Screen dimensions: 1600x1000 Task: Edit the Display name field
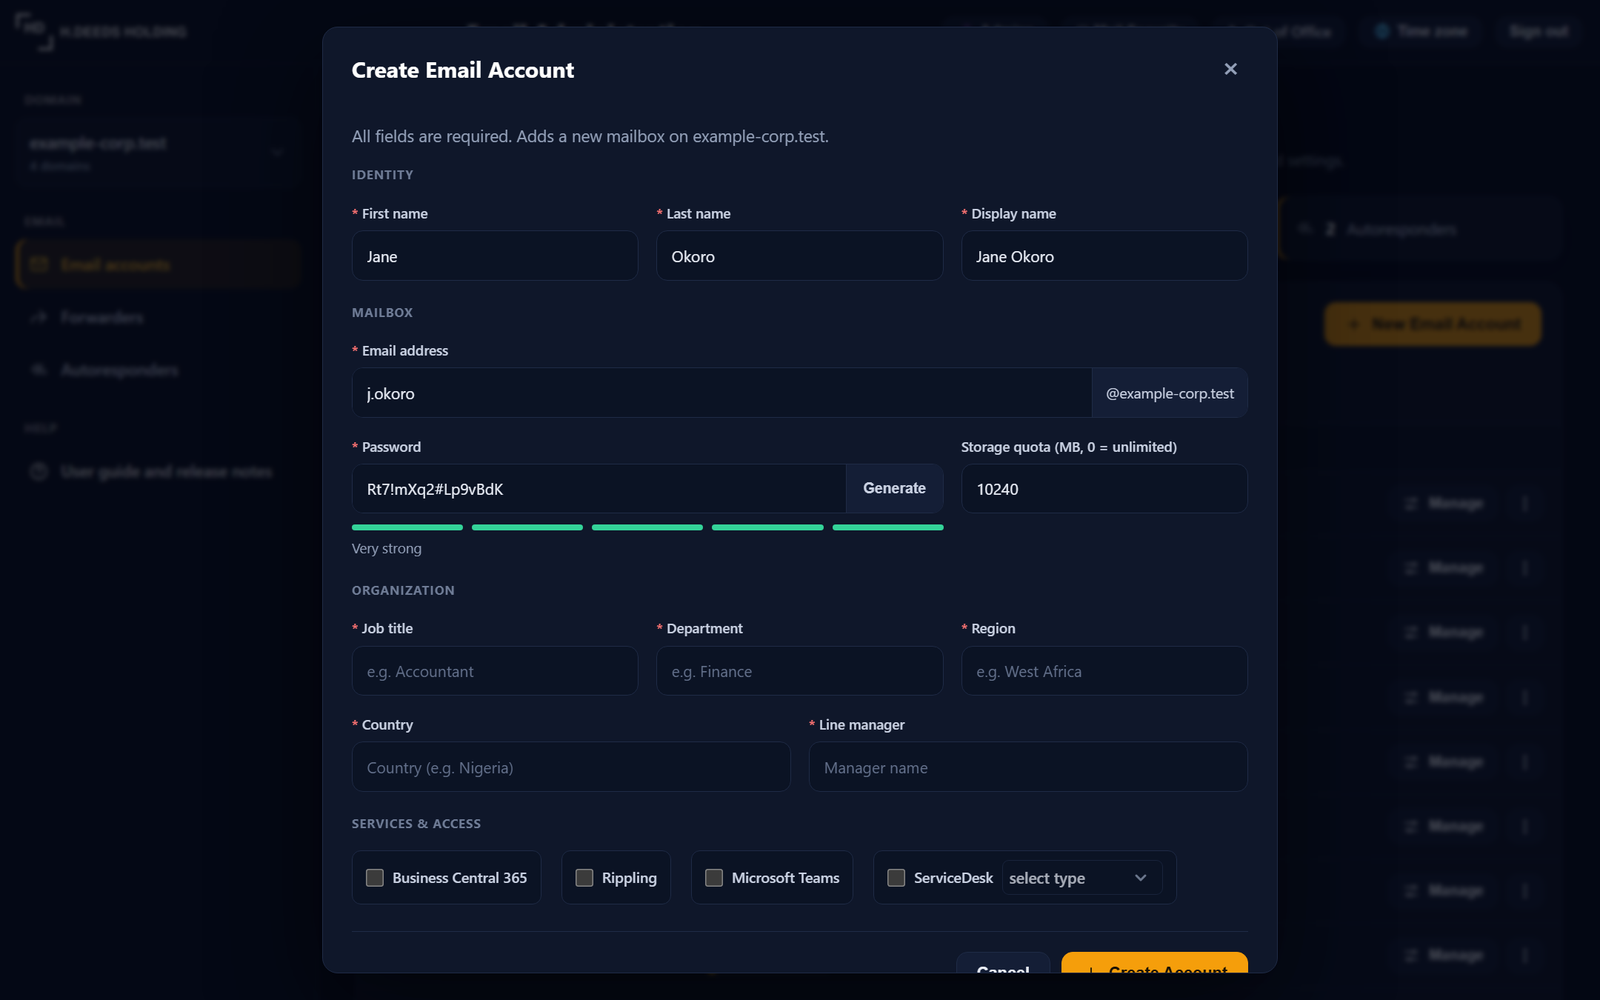pos(1104,256)
